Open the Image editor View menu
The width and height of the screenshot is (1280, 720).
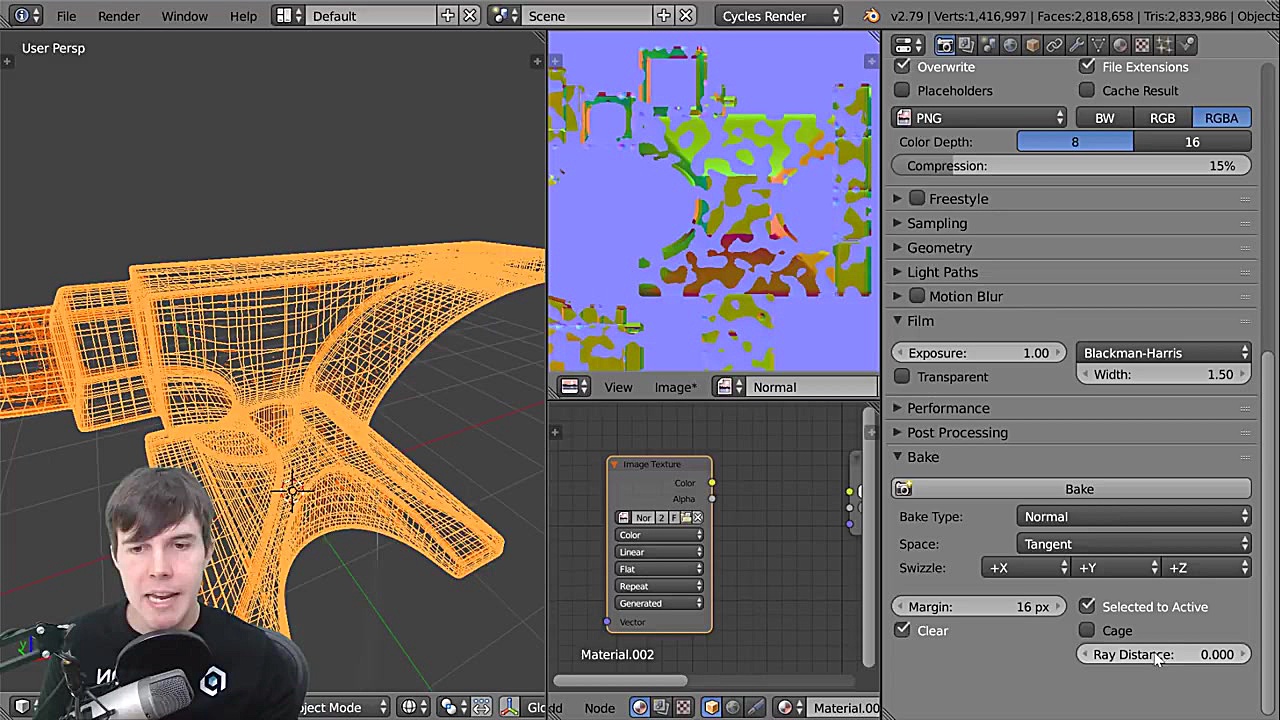618,387
